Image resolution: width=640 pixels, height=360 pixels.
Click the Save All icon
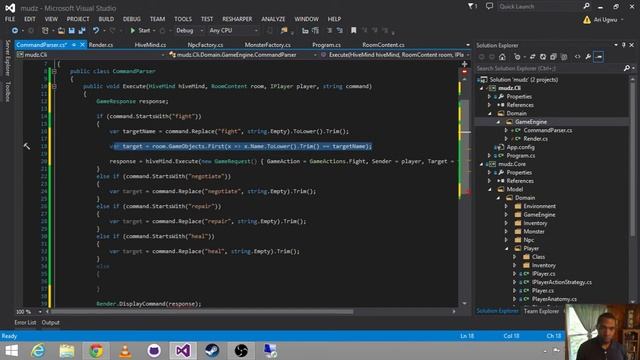[82, 31]
